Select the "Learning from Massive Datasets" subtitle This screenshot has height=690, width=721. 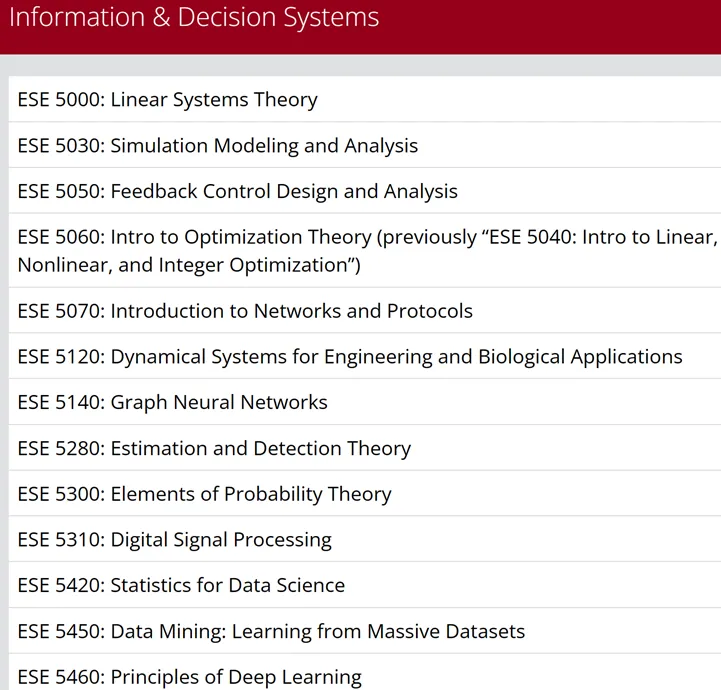click(378, 631)
